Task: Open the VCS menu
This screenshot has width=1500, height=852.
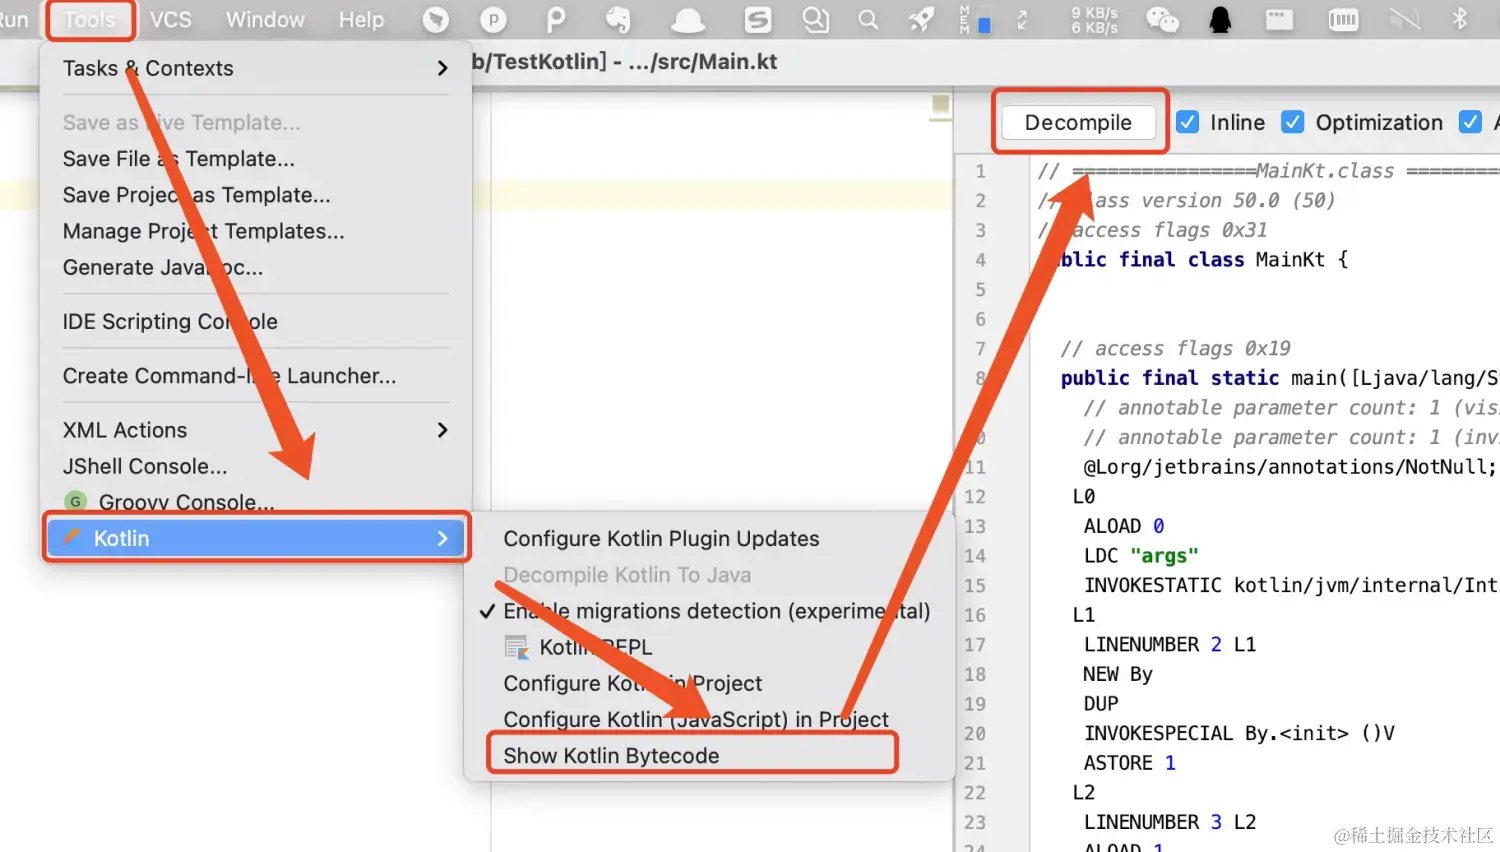Action: (171, 20)
